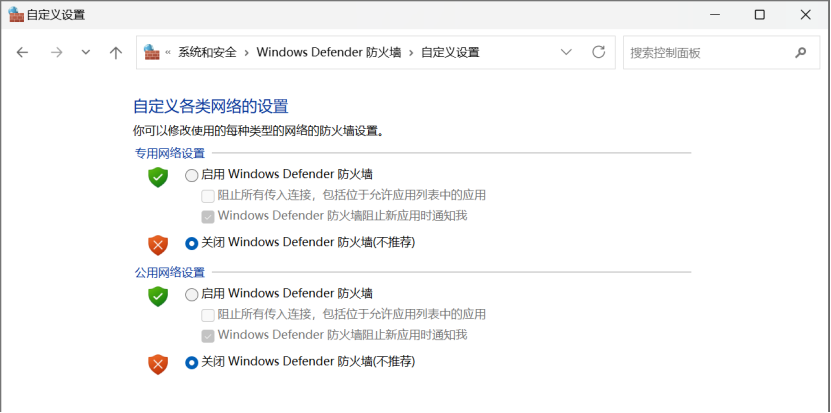The height and width of the screenshot is (413, 831).
Task: Click the 专用网络设置 section label
Action: (170, 153)
